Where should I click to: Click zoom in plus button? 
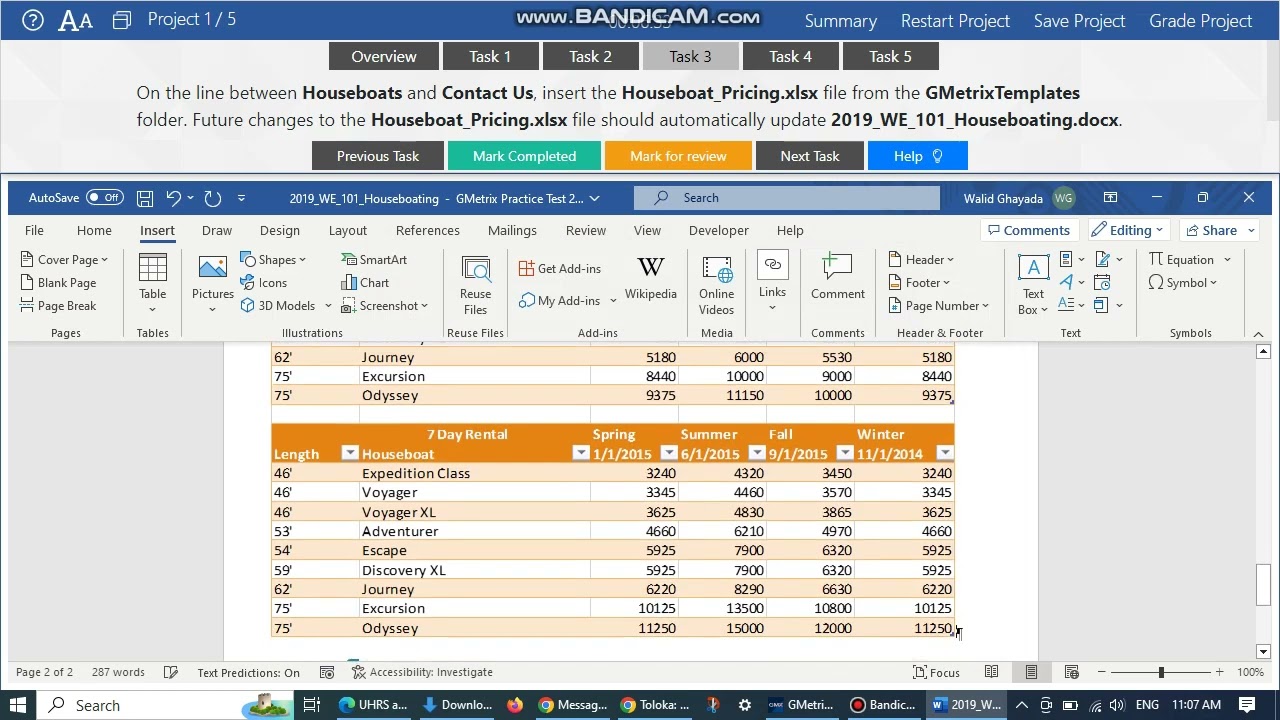(x=1219, y=672)
